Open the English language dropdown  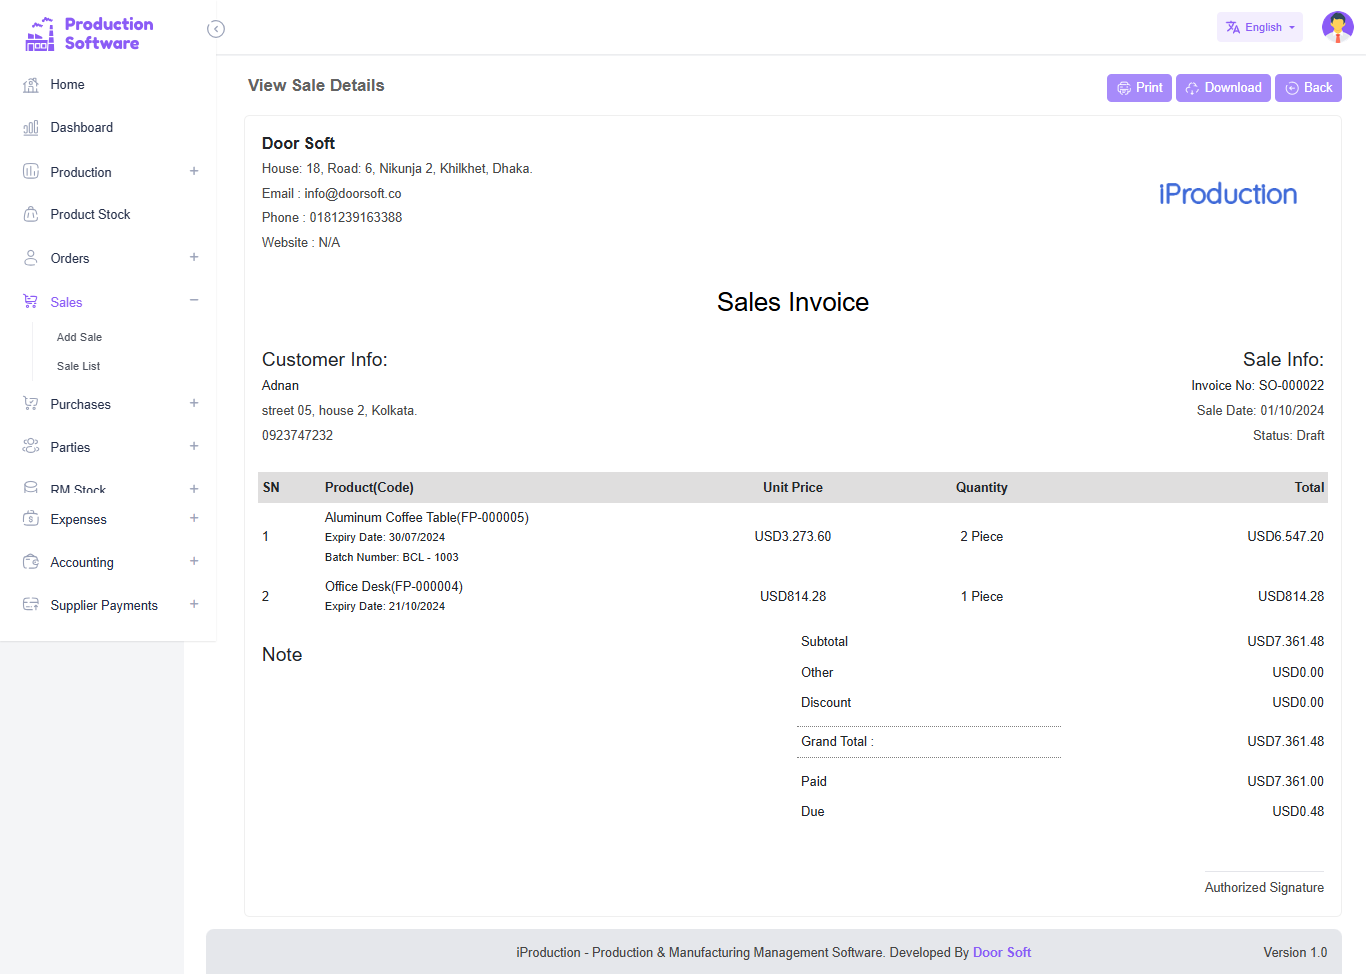1259,27
